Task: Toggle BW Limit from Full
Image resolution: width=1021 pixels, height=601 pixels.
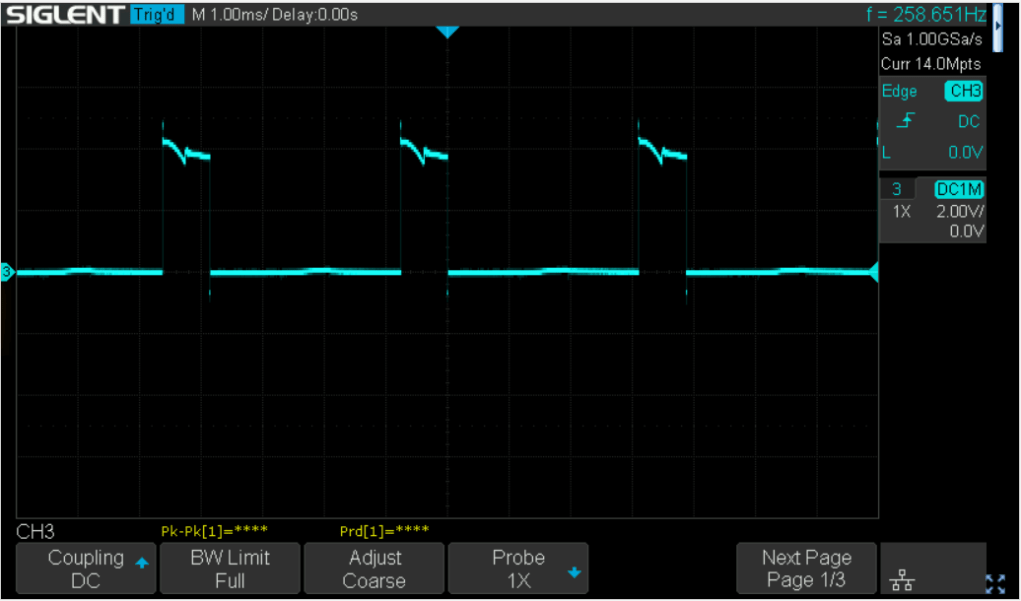Action: click(229, 567)
